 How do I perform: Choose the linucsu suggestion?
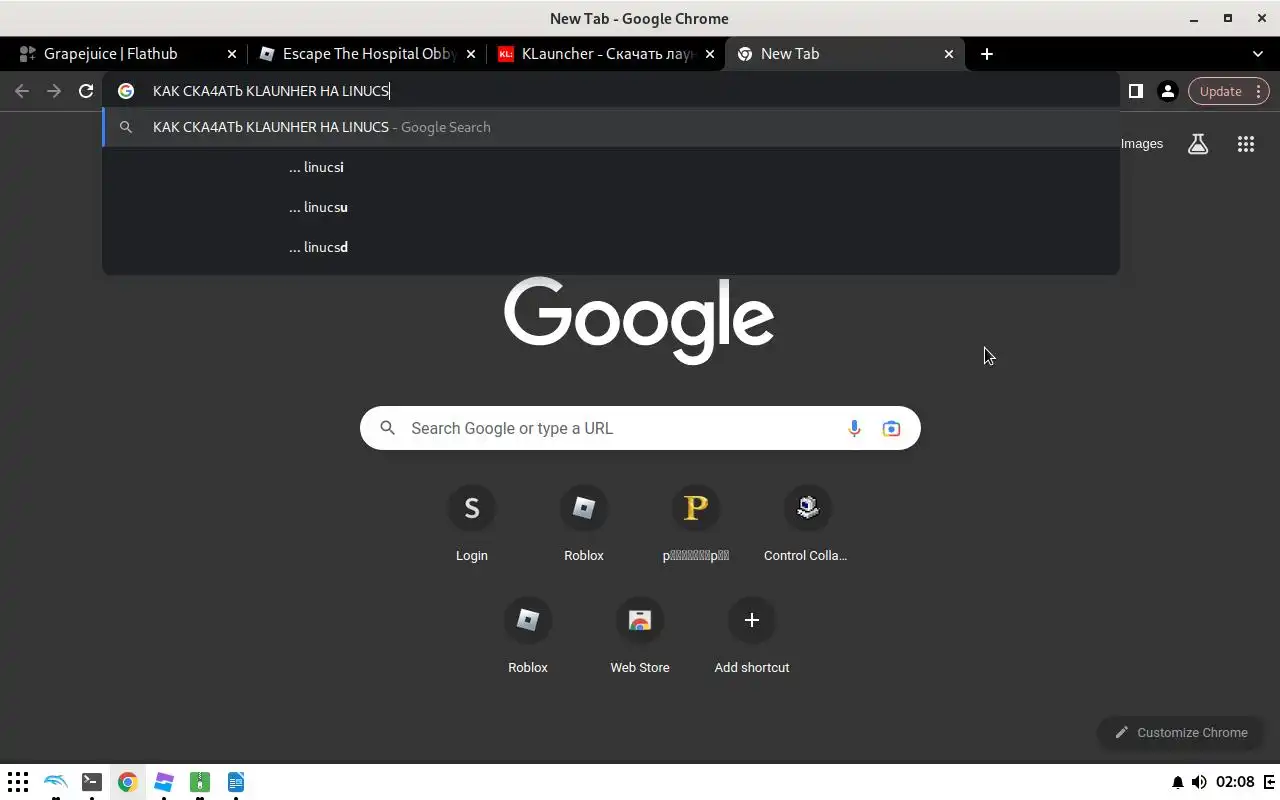click(611, 207)
